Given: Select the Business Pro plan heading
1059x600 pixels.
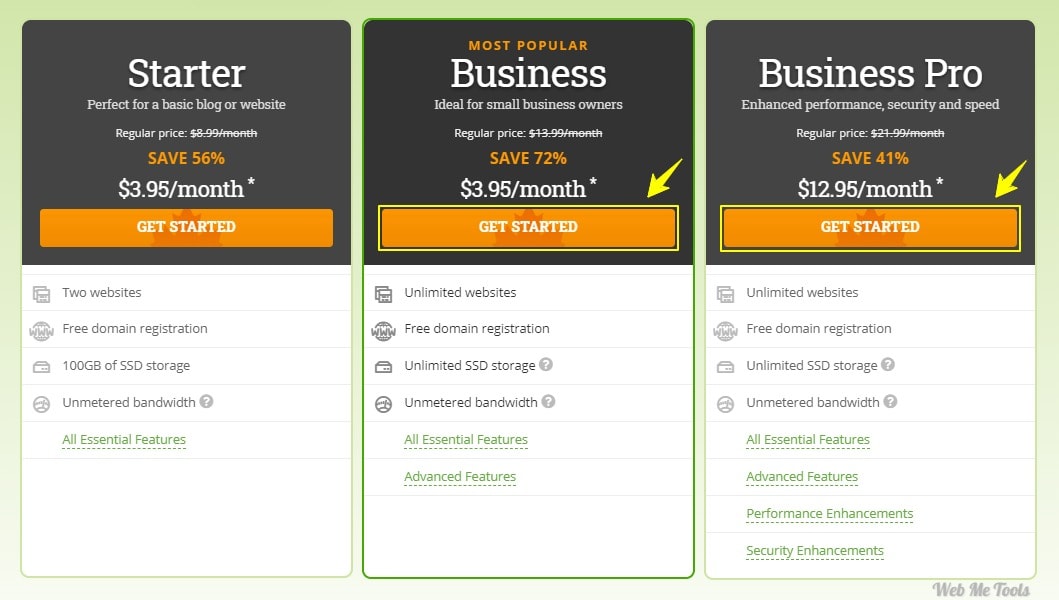Looking at the screenshot, I should [870, 73].
